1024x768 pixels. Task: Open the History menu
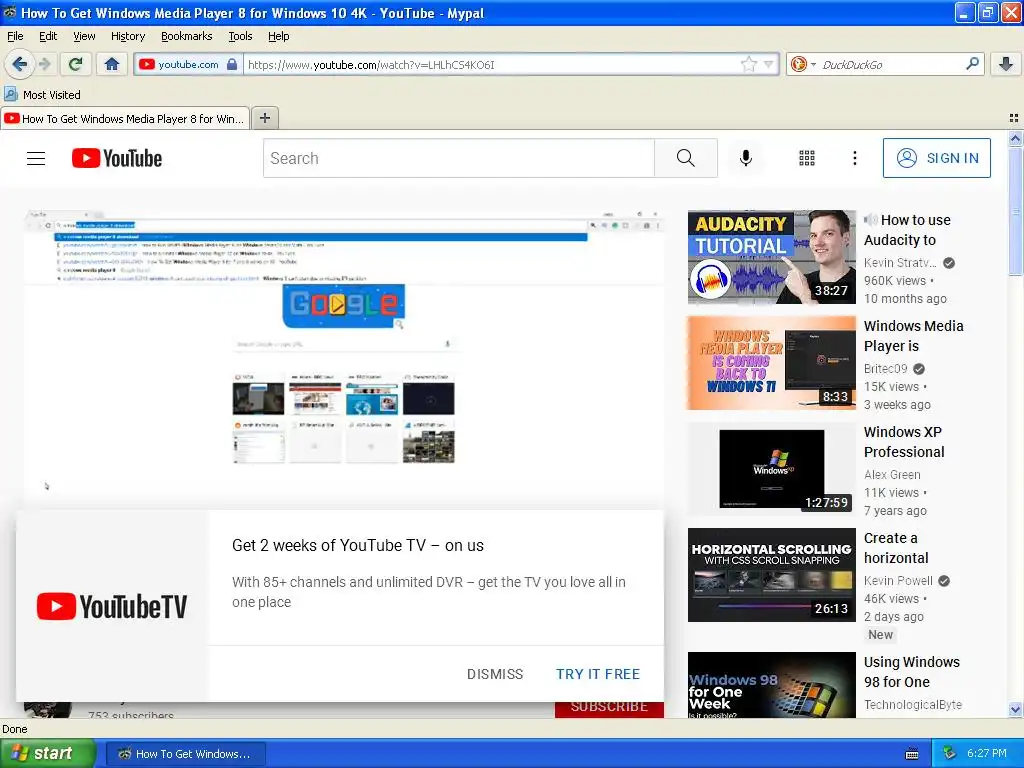pyautogui.click(x=128, y=36)
